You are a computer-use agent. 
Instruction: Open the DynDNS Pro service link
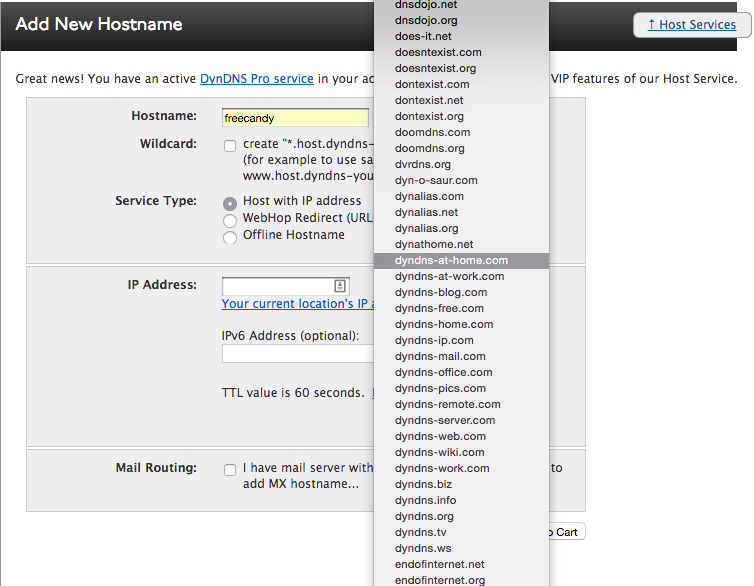tap(257, 78)
